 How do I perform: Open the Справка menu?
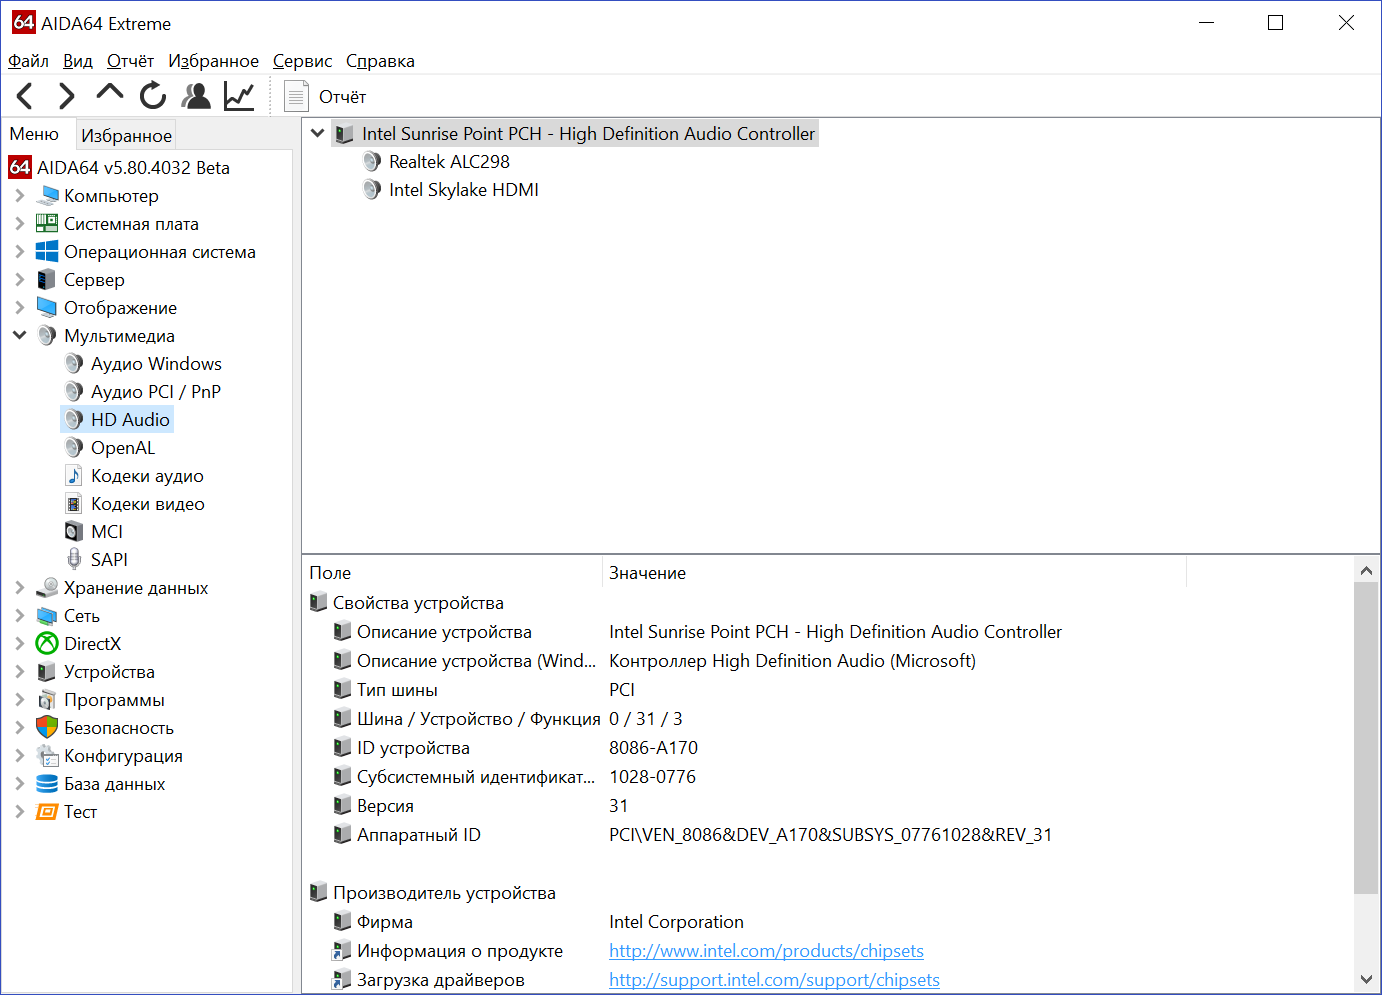point(380,61)
